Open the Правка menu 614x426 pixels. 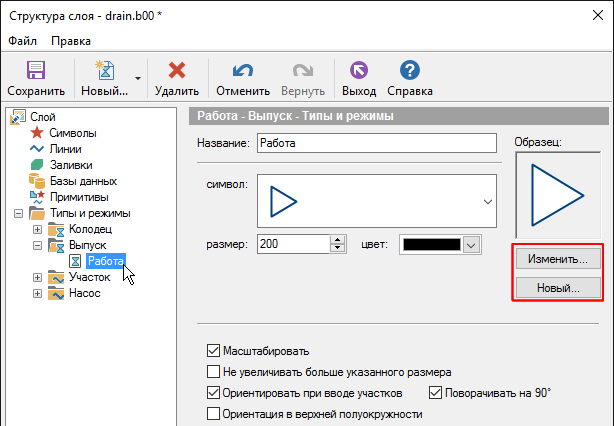tap(71, 41)
